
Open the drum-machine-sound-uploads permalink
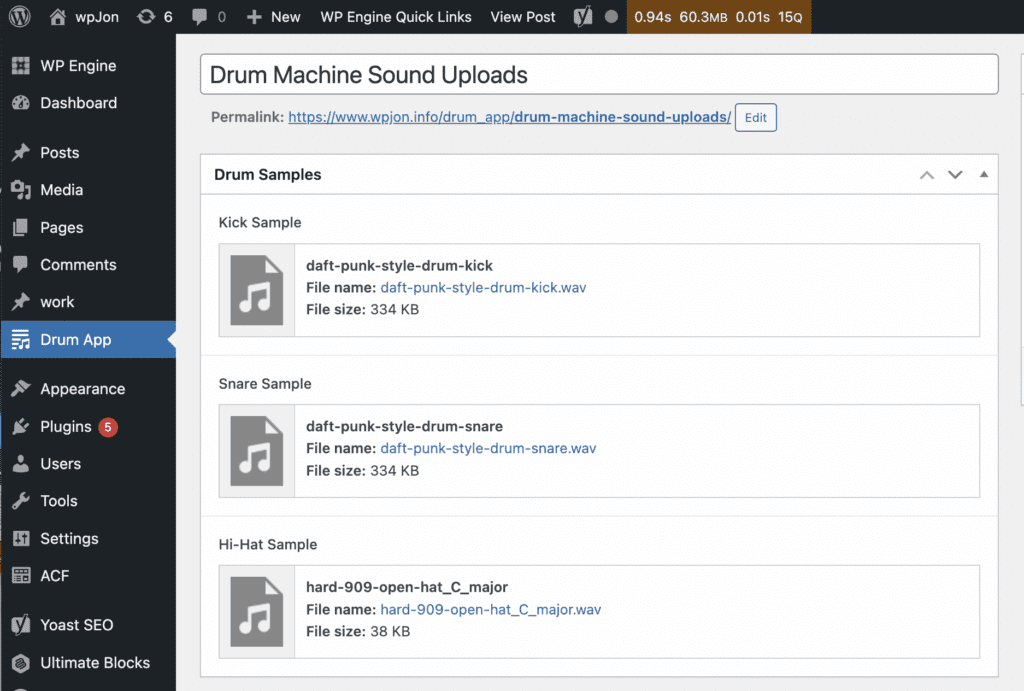click(x=509, y=117)
